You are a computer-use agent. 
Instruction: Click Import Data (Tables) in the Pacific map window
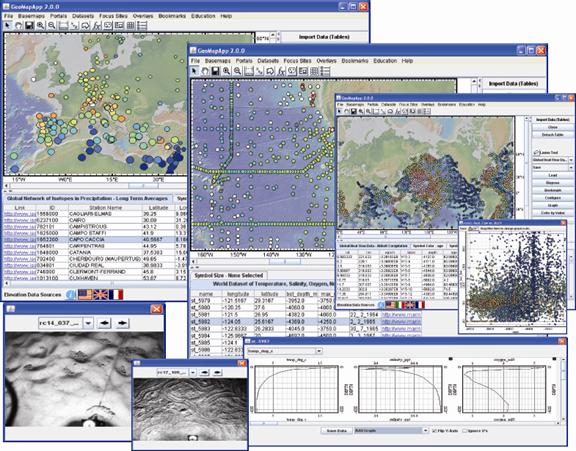[513, 84]
